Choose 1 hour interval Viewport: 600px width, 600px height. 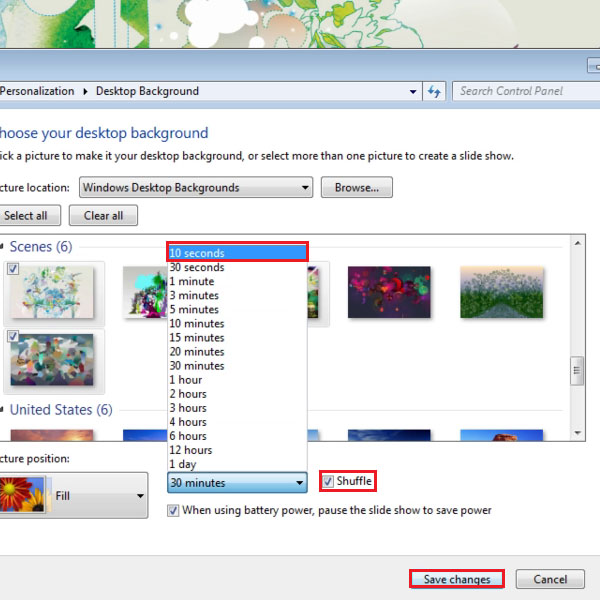click(x=237, y=380)
